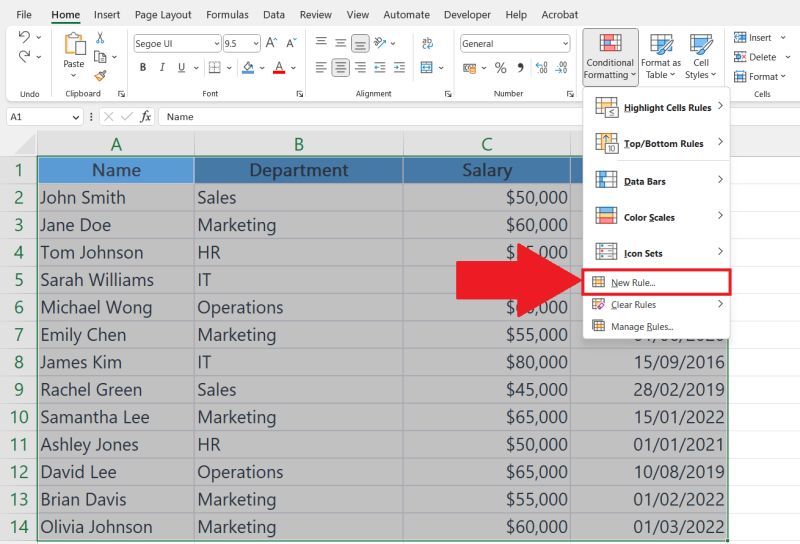This screenshot has height=544, width=800.
Task: Click Accounting Number Format icon
Action: click(469, 68)
